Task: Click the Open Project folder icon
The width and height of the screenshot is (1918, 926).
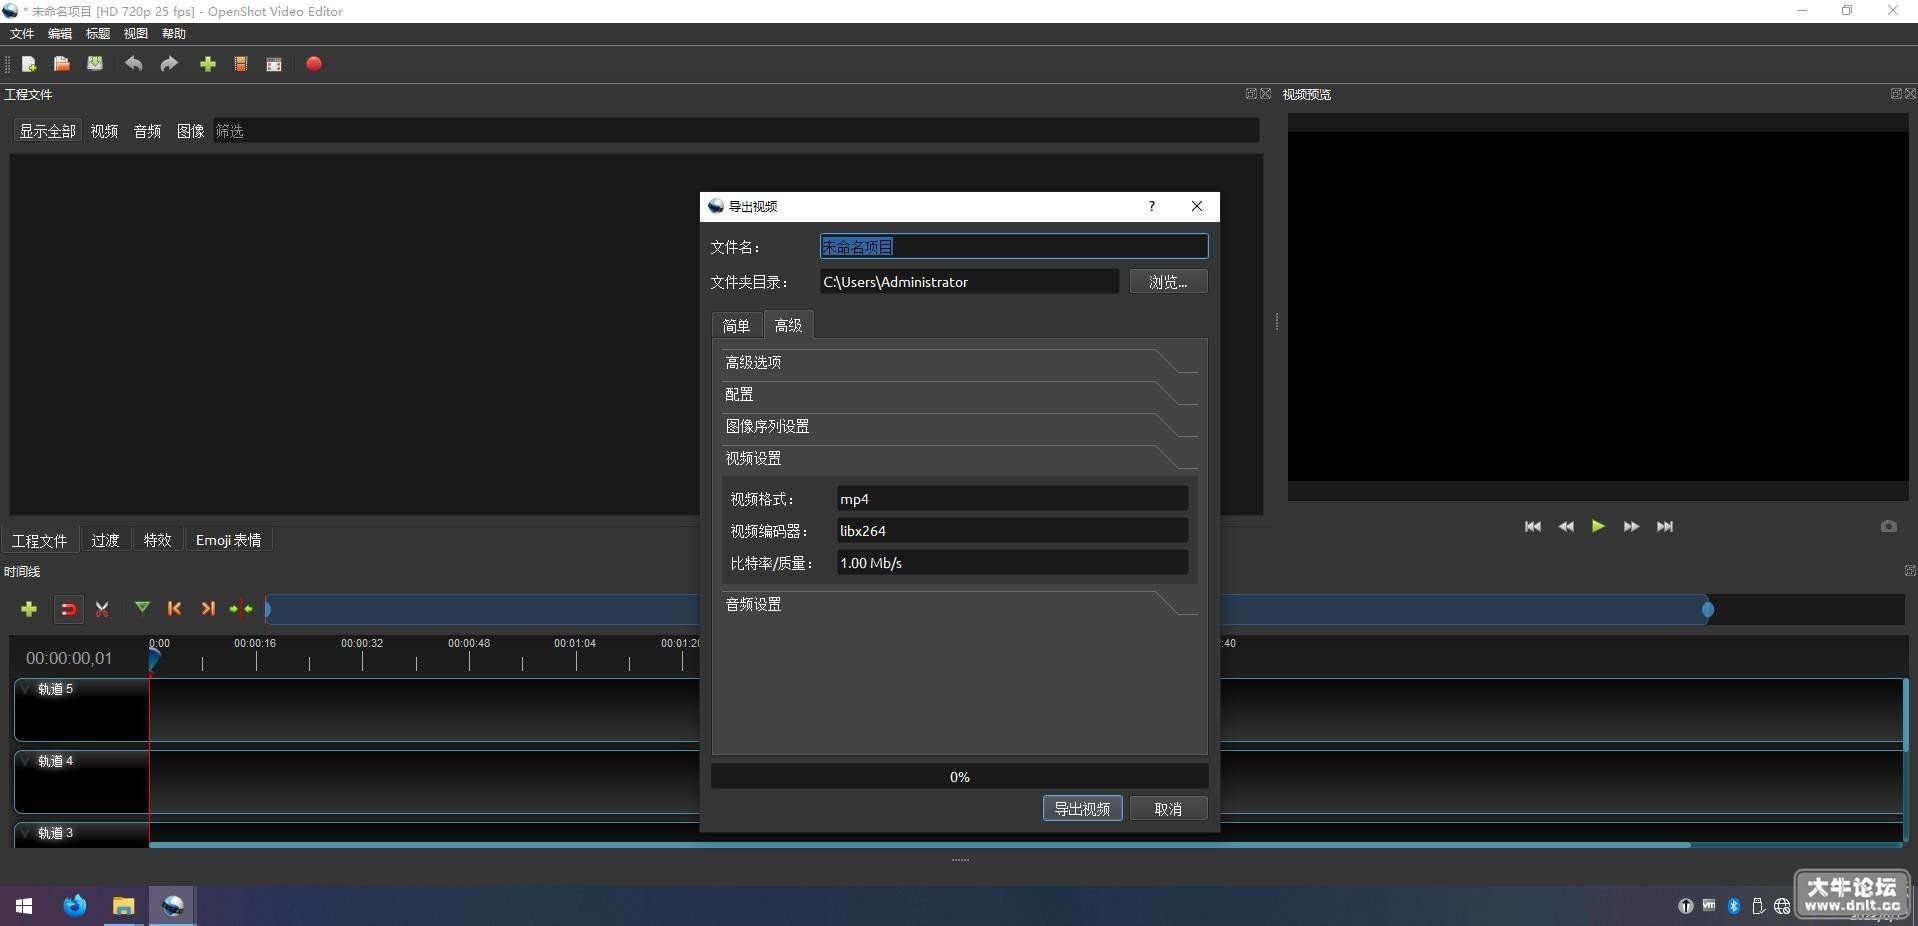Action: point(62,64)
